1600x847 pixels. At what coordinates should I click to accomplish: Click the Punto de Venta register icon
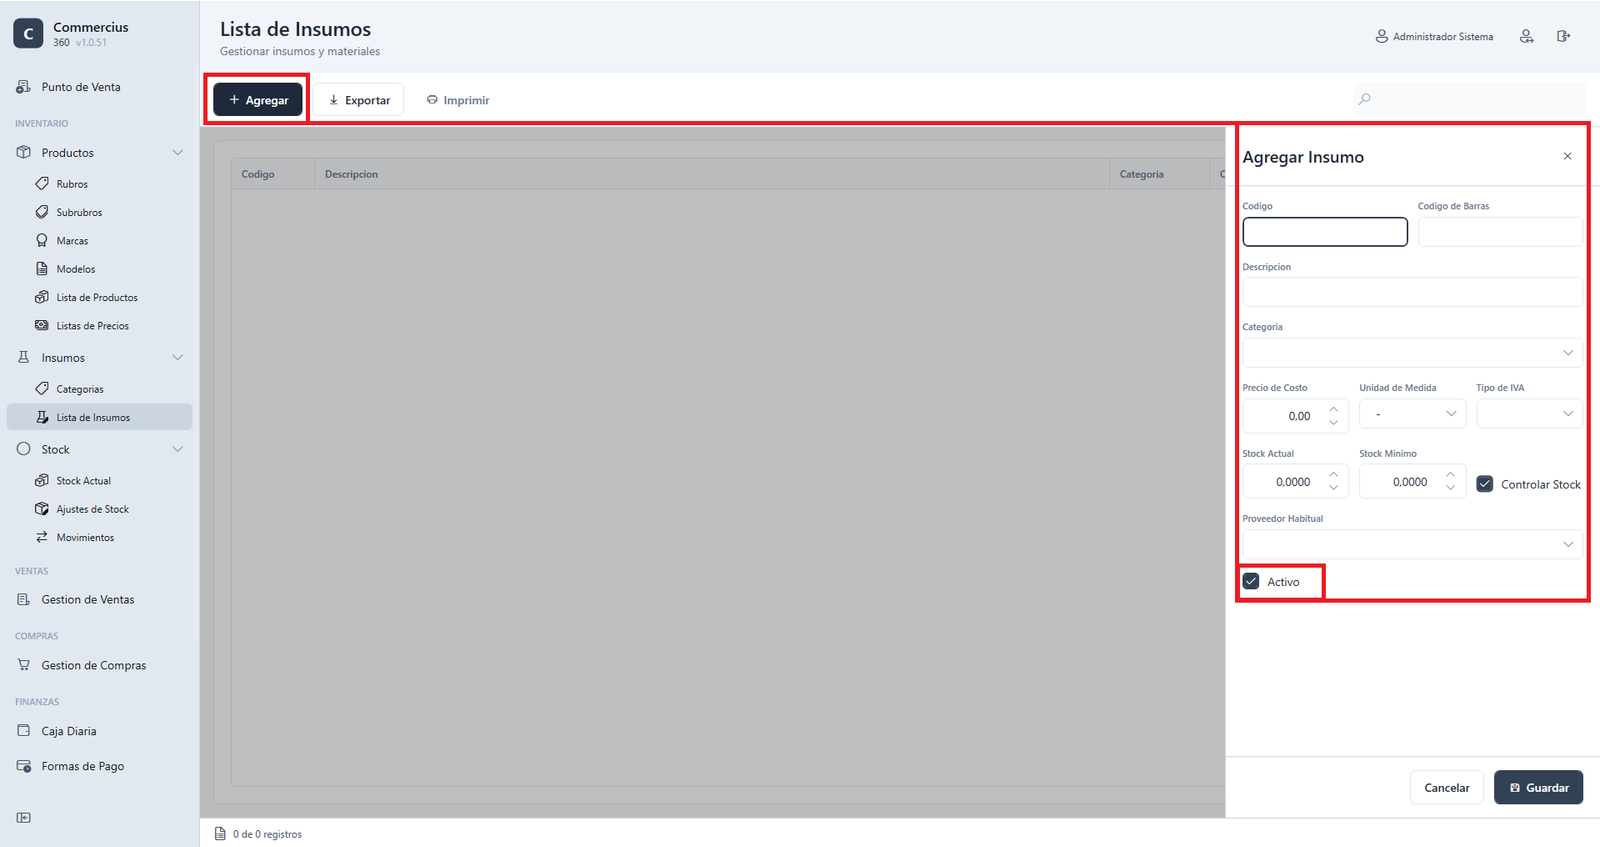23,87
